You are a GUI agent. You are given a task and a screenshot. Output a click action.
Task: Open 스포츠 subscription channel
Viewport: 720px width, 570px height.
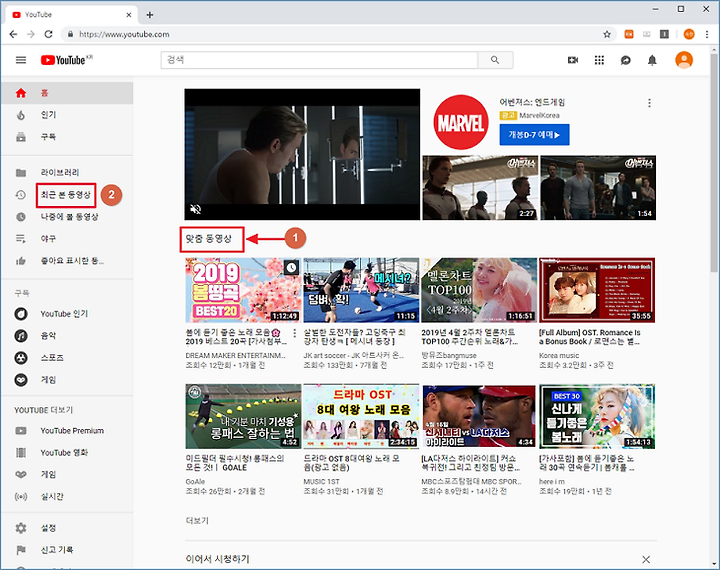(x=67, y=358)
